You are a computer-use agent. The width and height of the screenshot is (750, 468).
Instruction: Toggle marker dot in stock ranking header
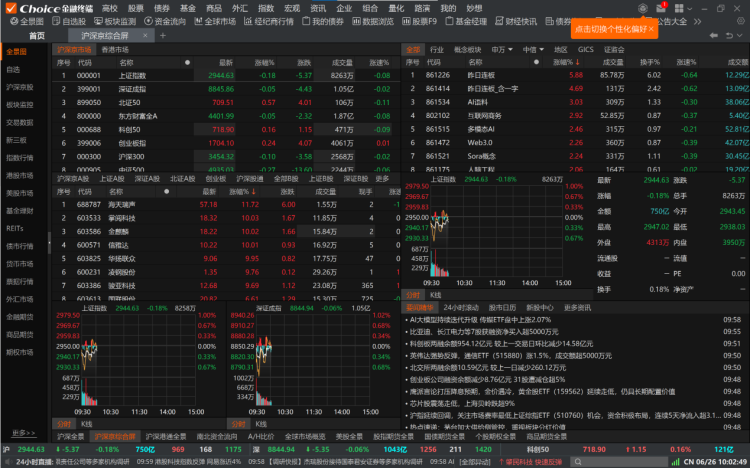pyautogui.click(x=166, y=191)
